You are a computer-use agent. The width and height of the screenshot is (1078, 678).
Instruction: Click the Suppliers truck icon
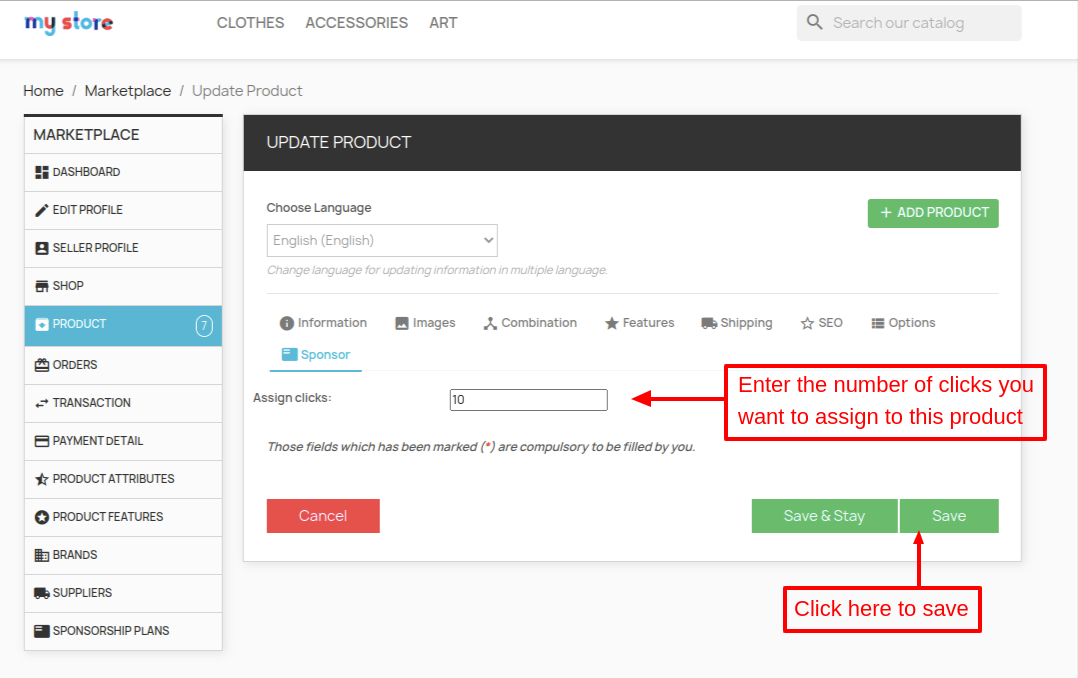(42, 593)
